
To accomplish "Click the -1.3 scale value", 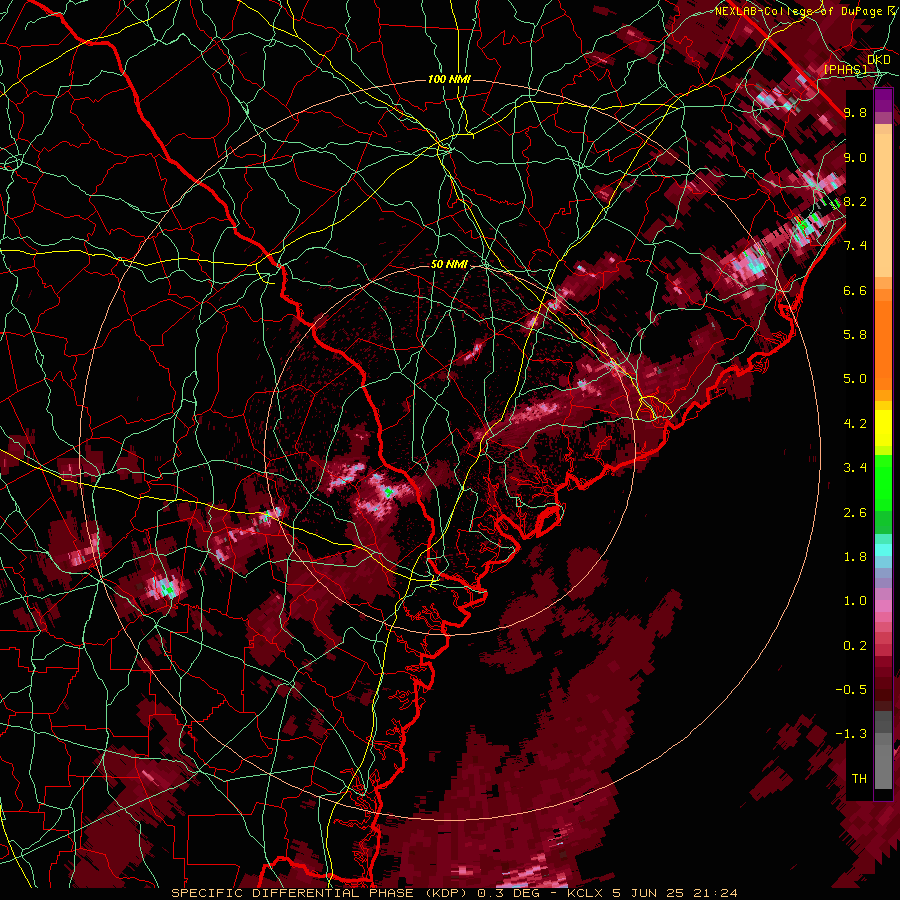I will pos(851,734).
